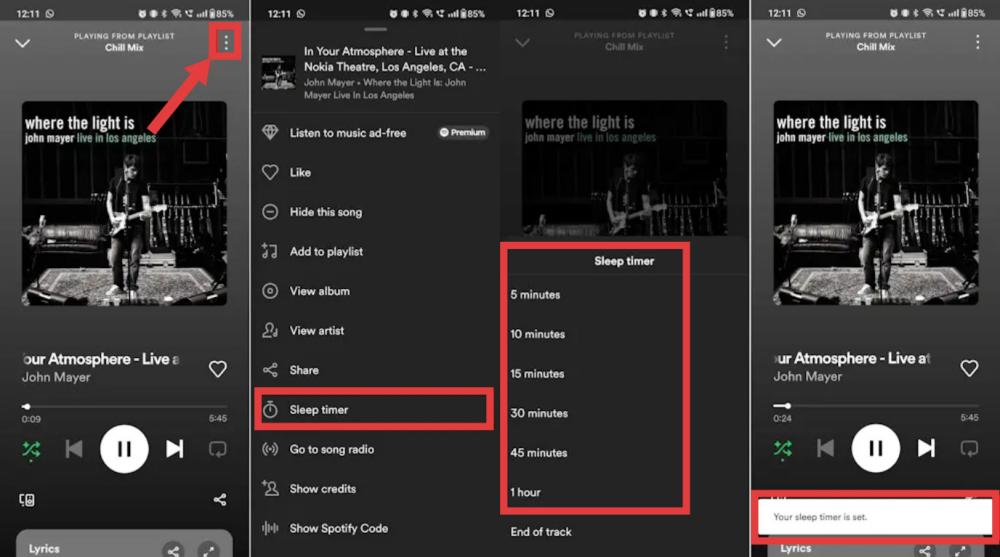
Task: Like the song in first panel
Action: tap(217, 369)
